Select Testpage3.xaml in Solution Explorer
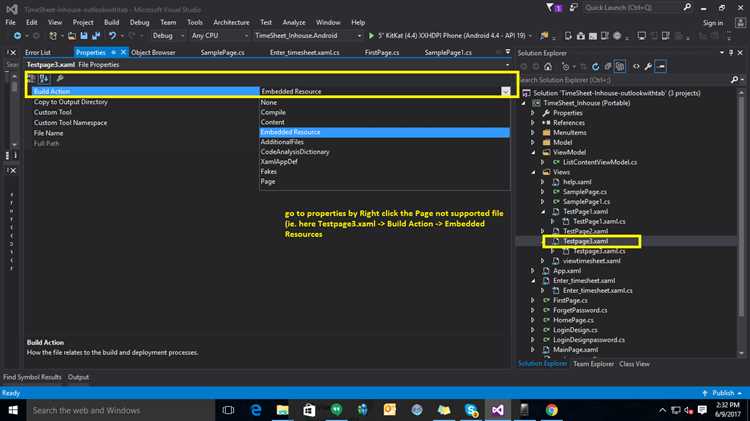This screenshot has width=750, height=421. click(x=585, y=241)
